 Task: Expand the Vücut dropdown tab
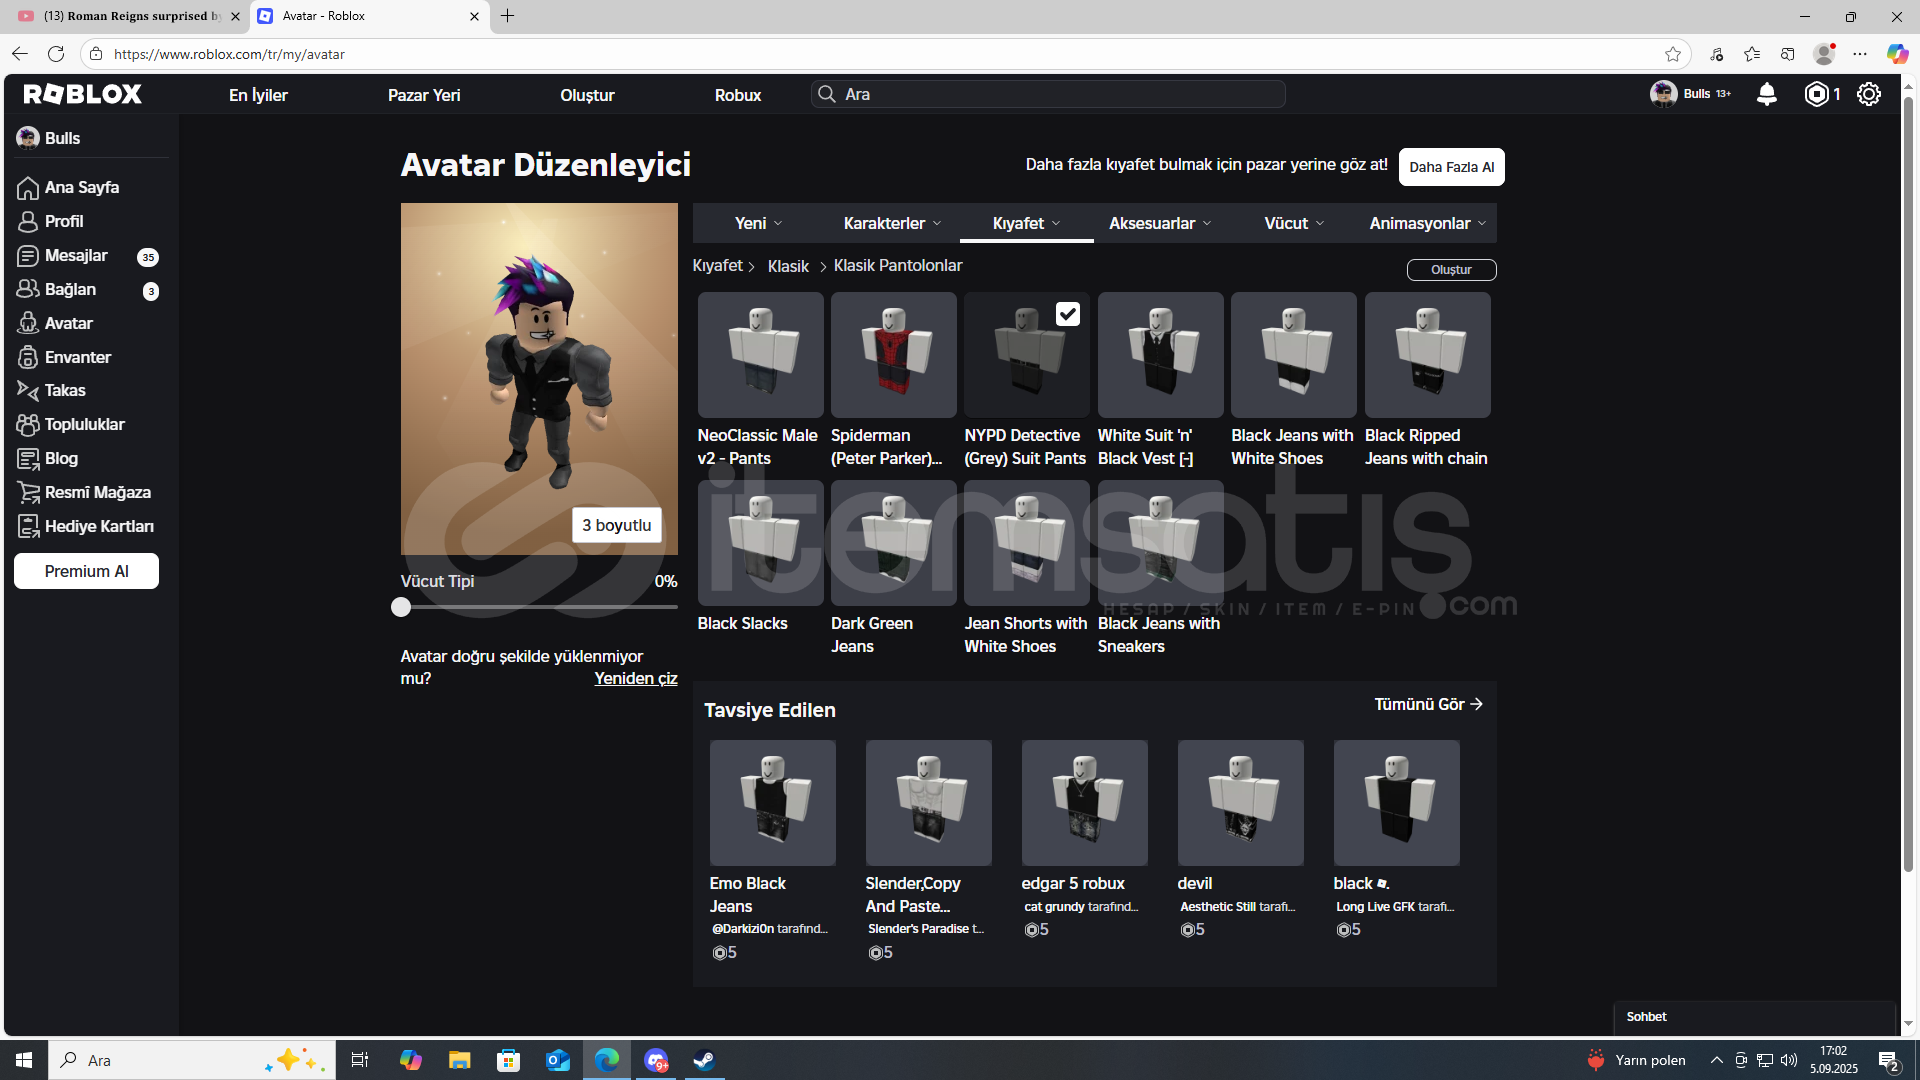coord(1294,223)
